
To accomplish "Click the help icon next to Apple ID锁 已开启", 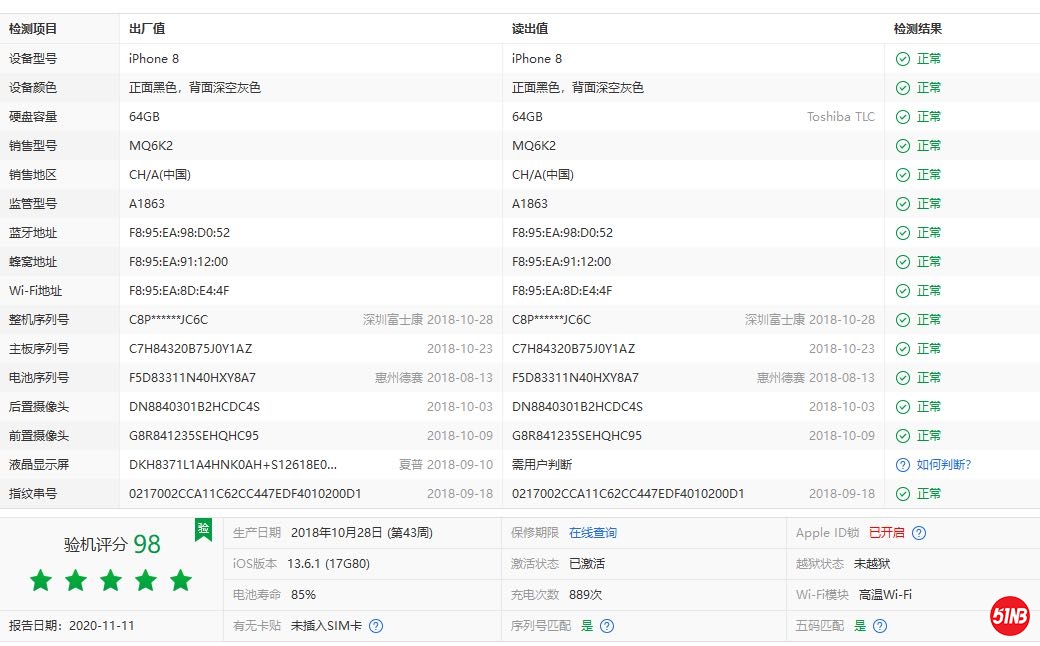I will click(x=919, y=533).
